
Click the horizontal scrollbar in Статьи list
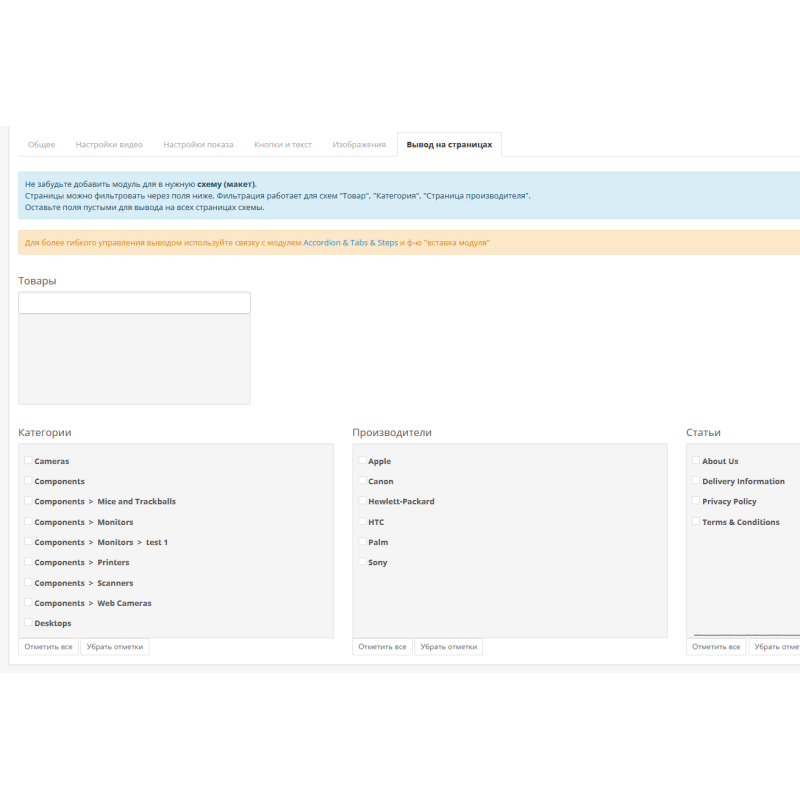click(745, 635)
